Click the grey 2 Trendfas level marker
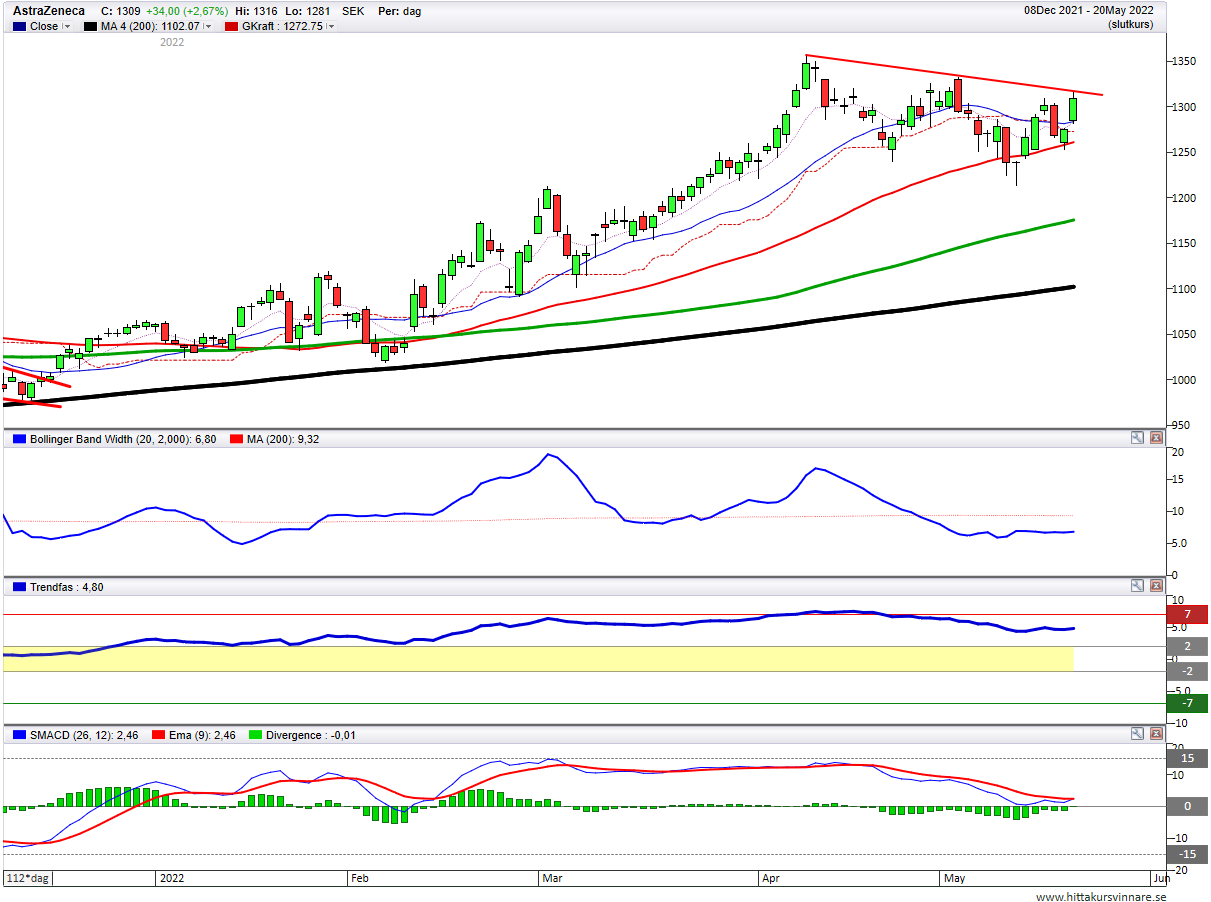1211x902 pixels. coord(1187,647)
